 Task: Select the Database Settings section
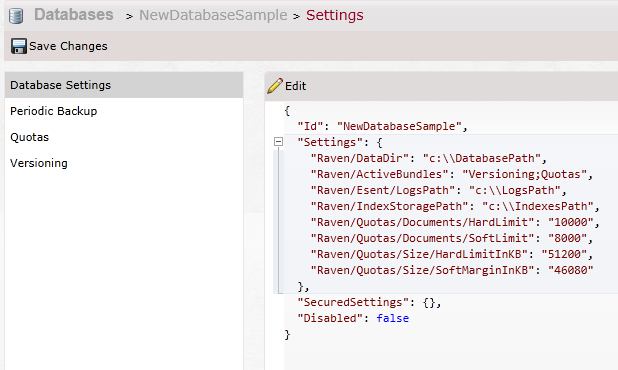(124, 85)
